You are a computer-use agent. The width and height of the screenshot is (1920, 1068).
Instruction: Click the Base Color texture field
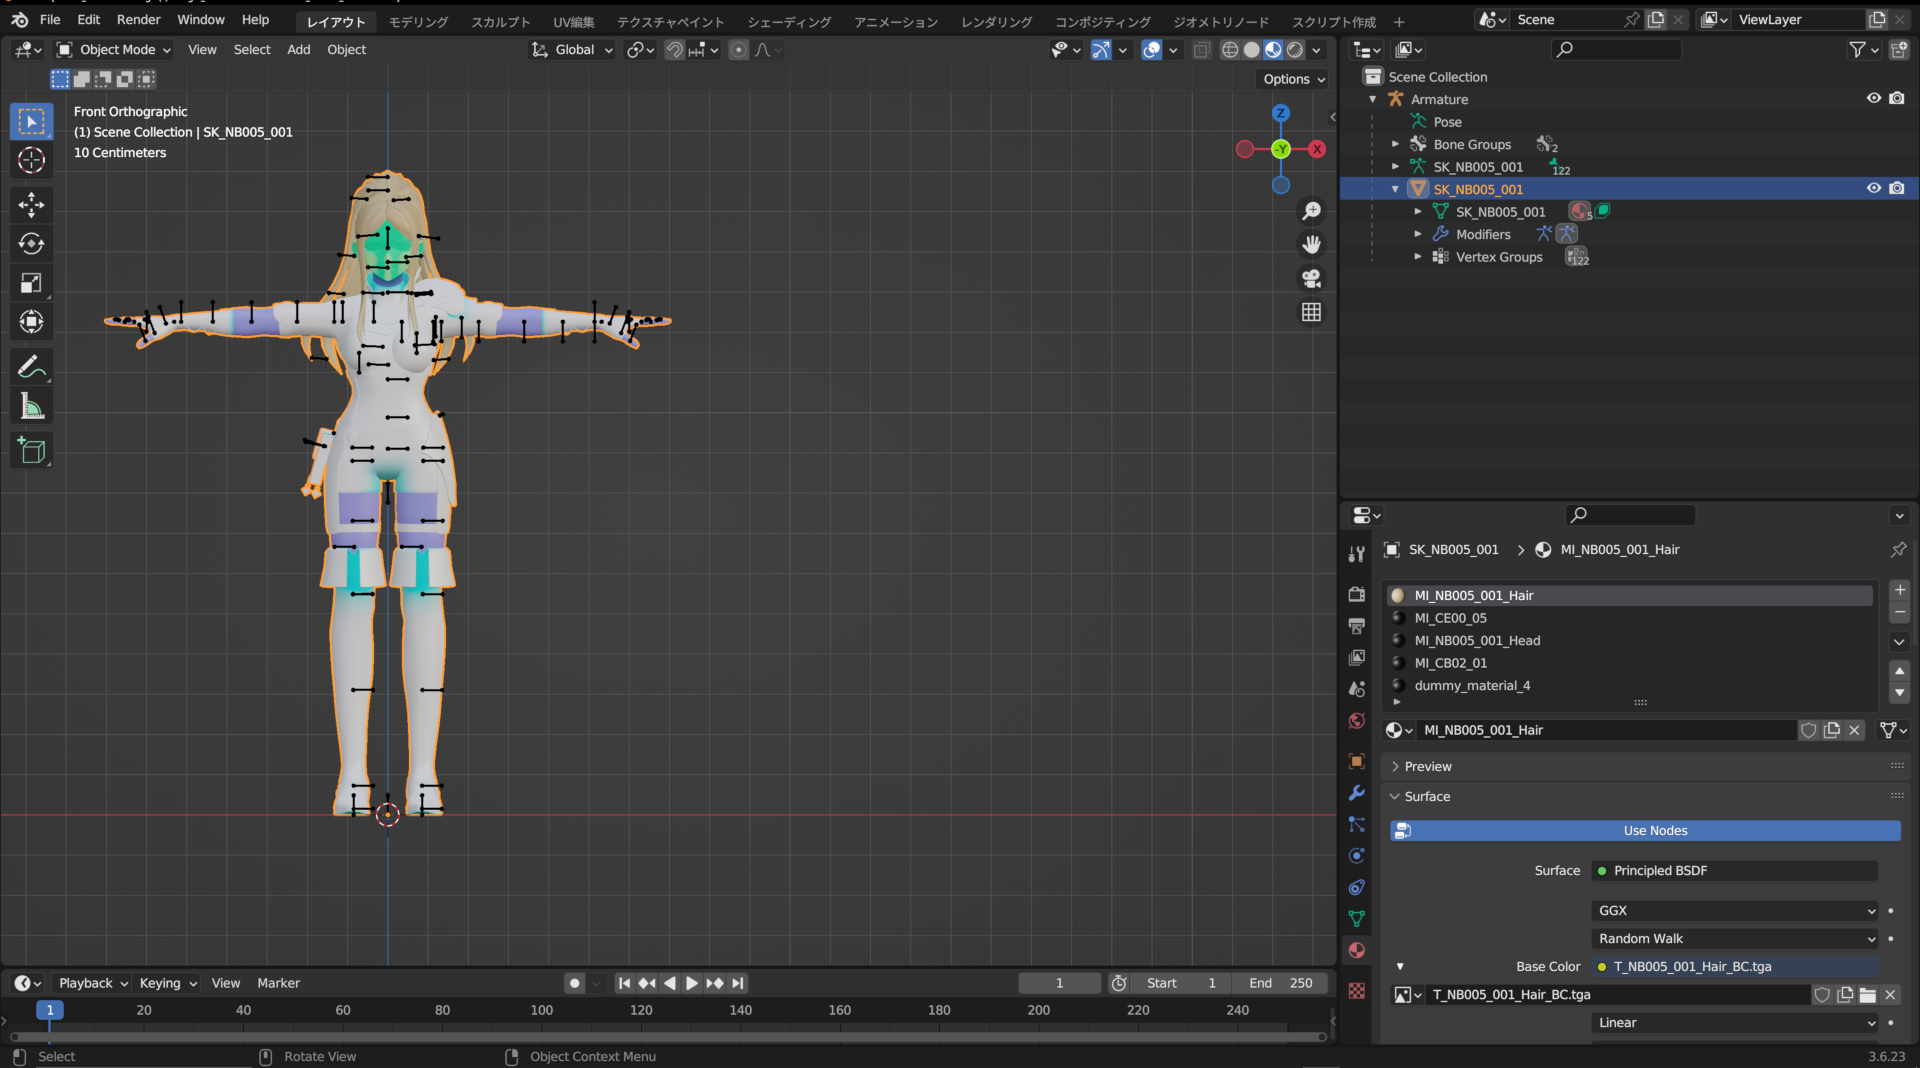tap(1735, 967)
